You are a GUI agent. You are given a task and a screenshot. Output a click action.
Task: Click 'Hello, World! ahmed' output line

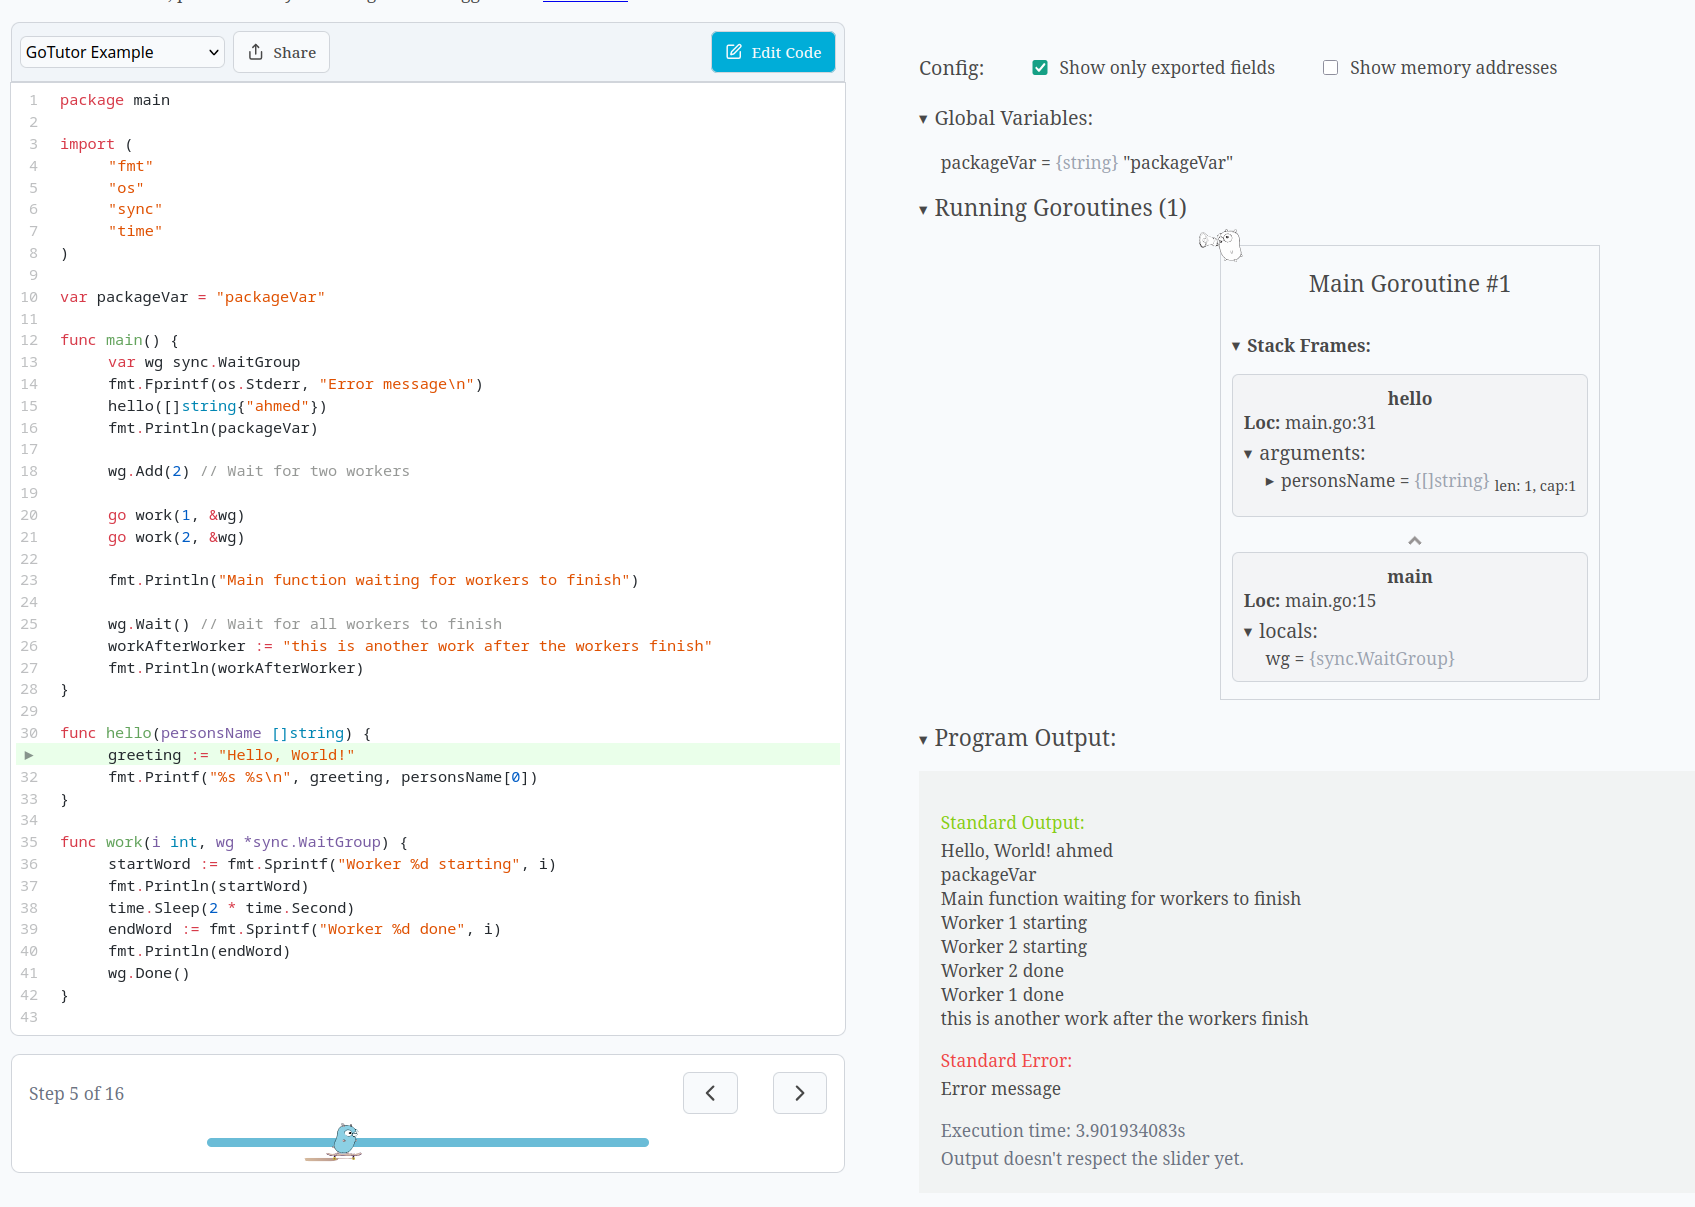pos(1026,851)
